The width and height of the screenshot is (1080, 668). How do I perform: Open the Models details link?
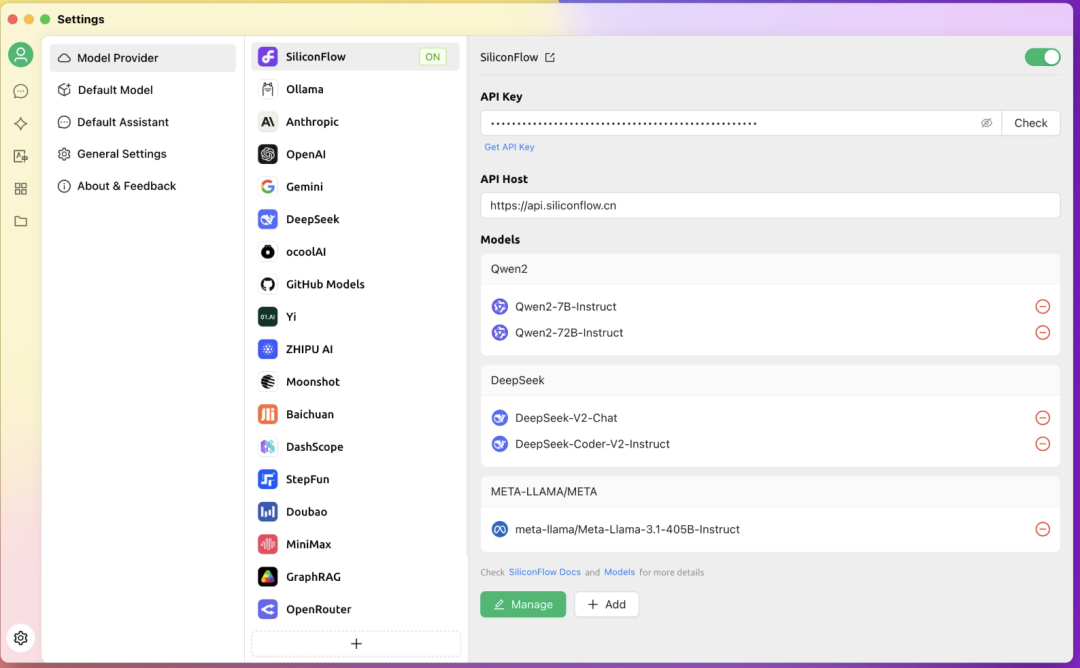point(619,572)
